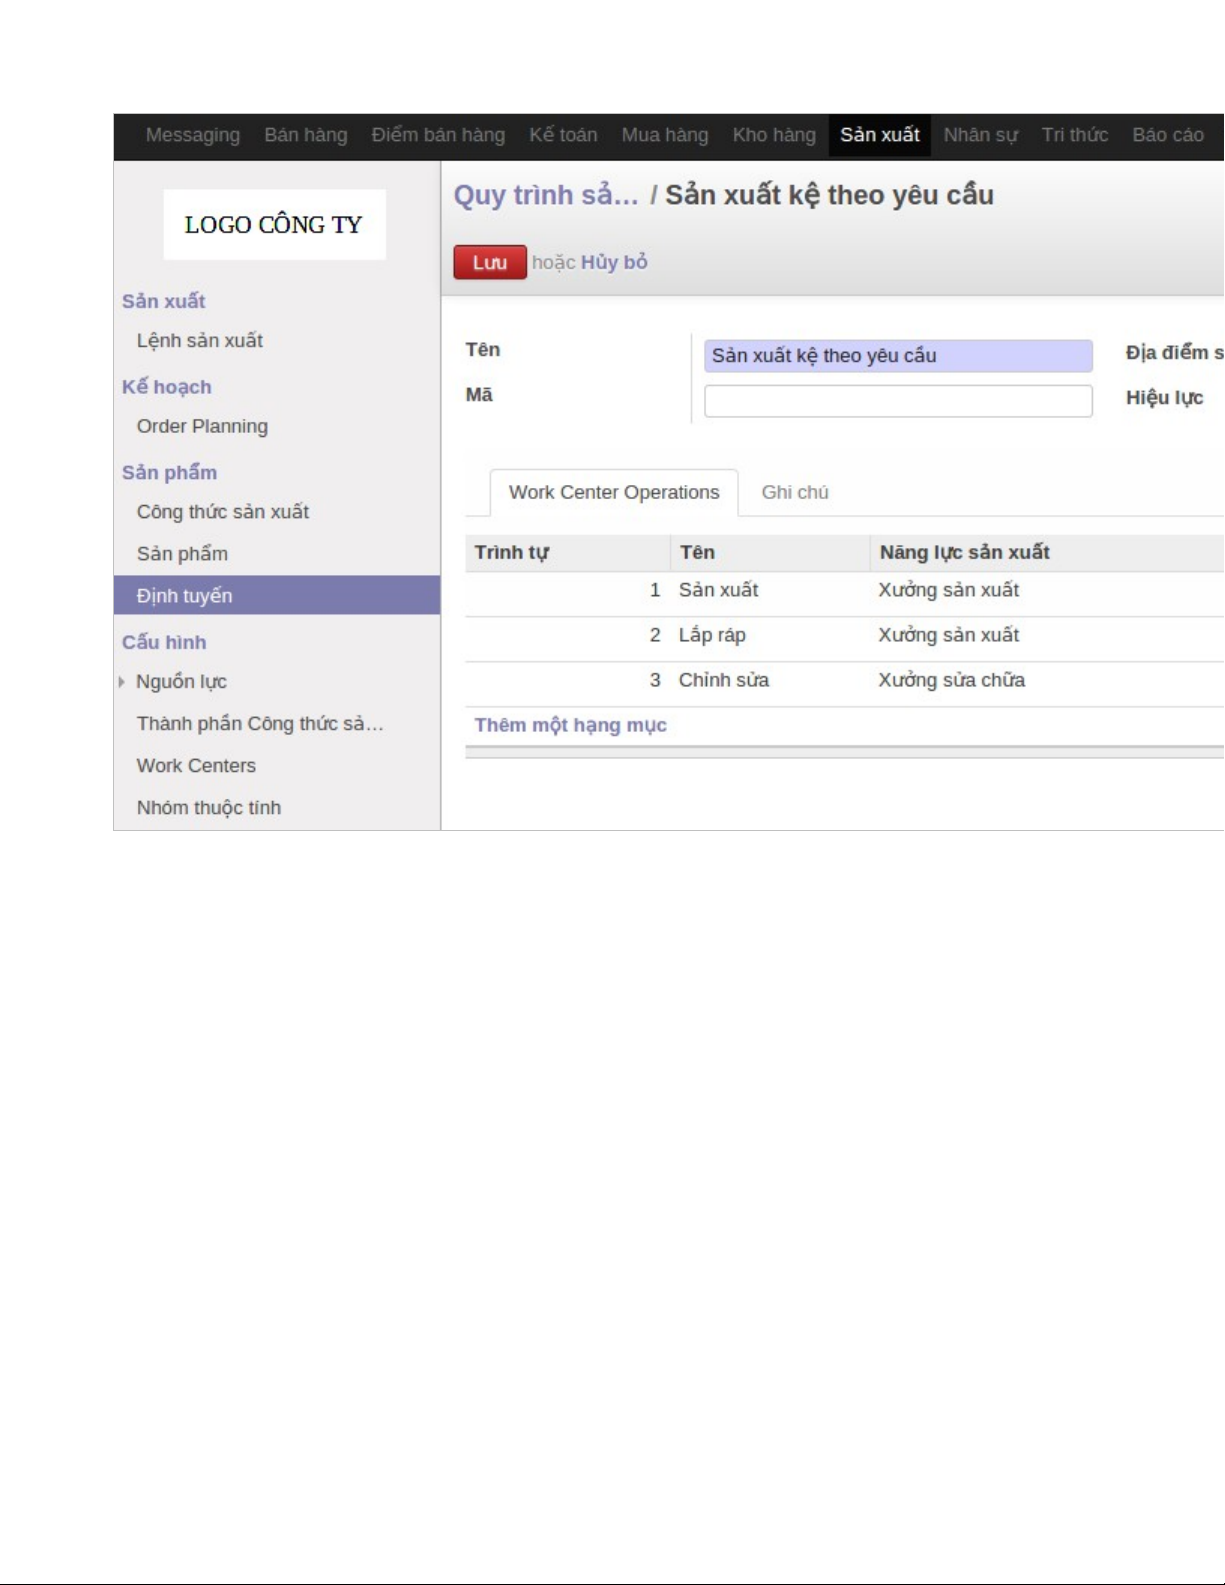Open the Mua hàng menu
This screenshot has height=1585, width=1225.
(665, 135)
